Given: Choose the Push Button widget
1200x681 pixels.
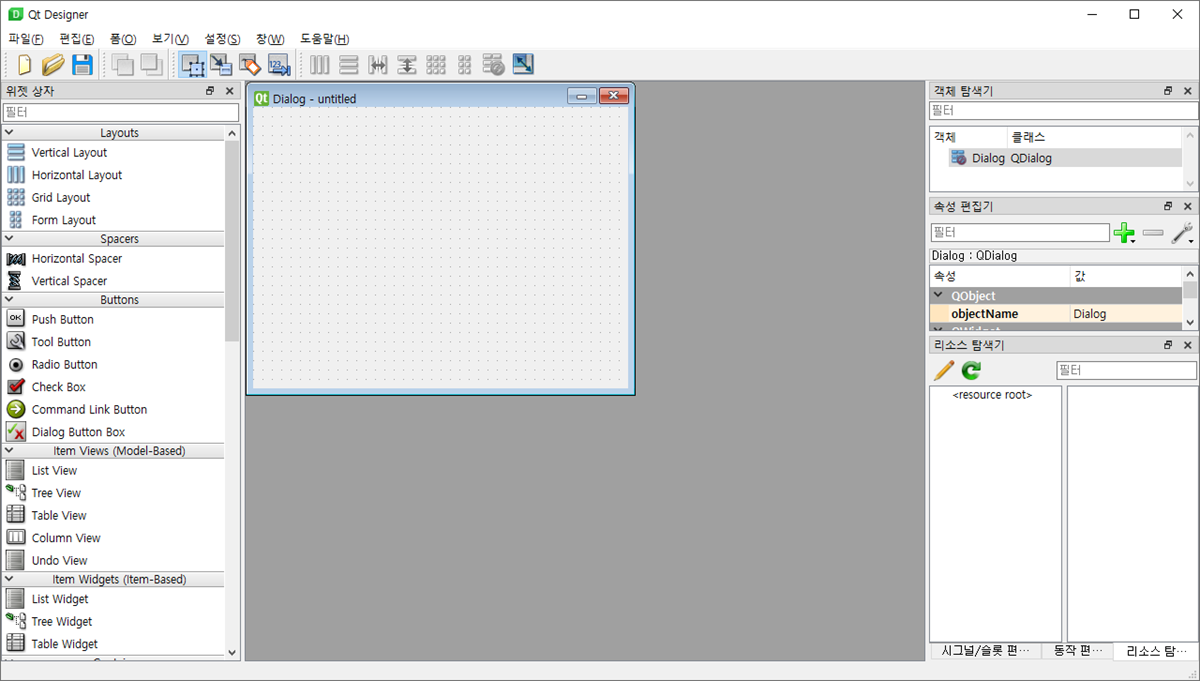Looking at the screenshot, I should click(63, 320).
